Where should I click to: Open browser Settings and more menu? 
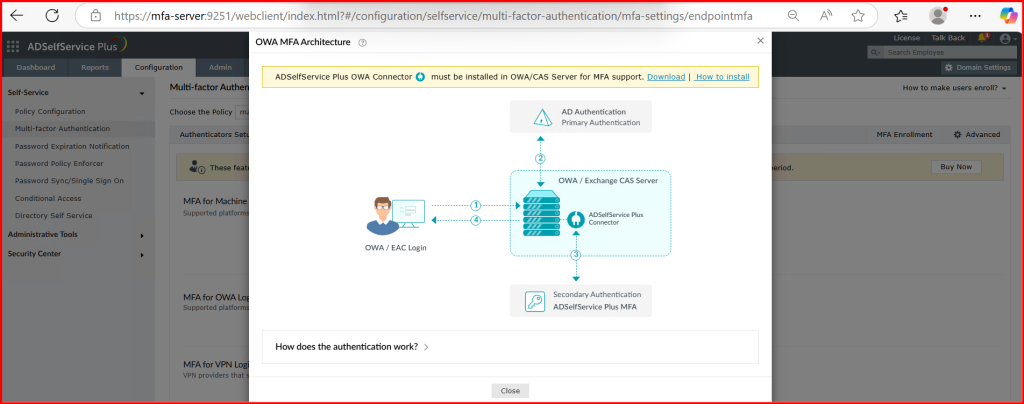[972, 16]
